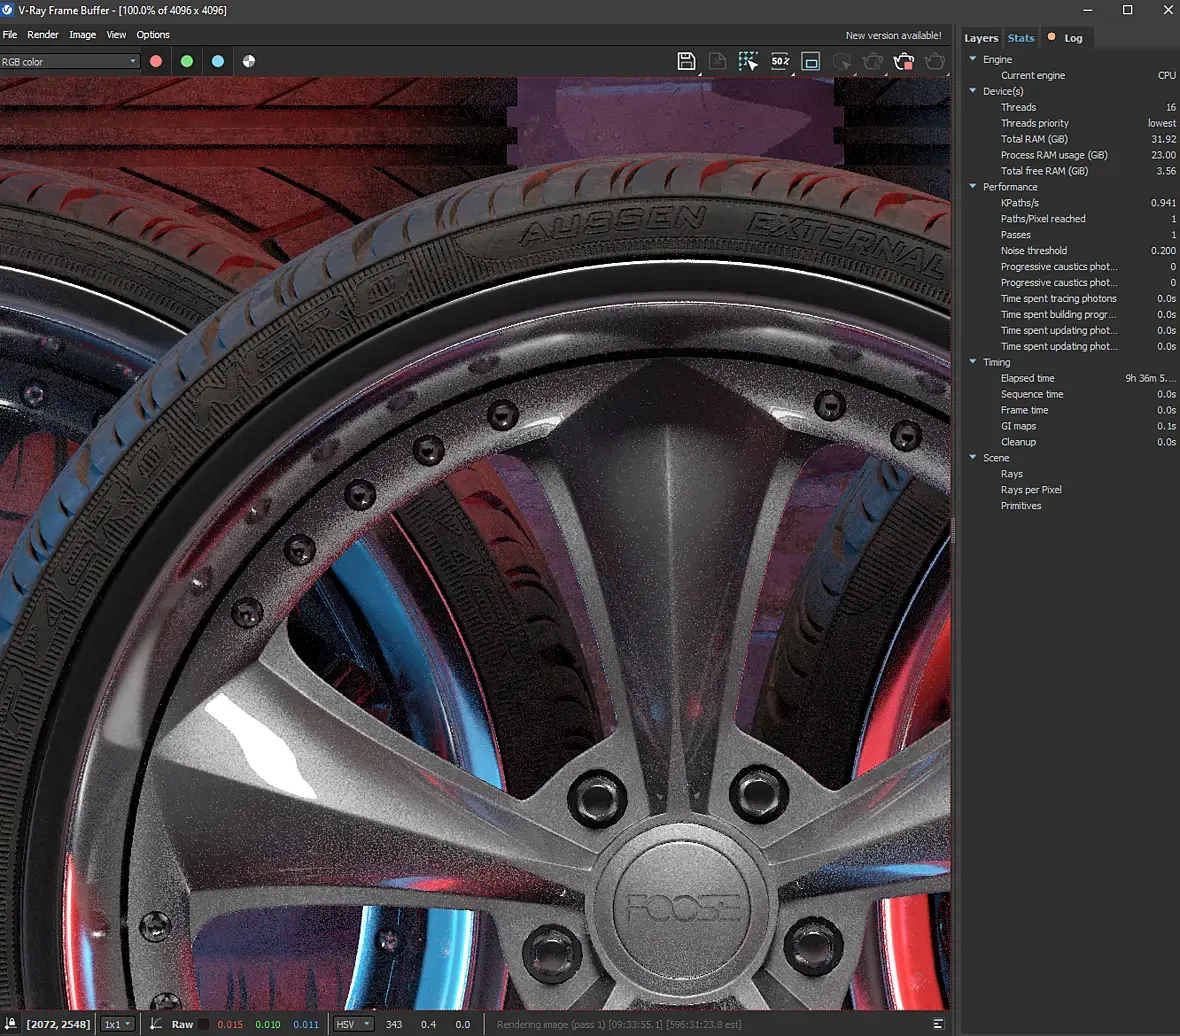Switch to the Layers tab
This screenshot has width=1180, height=1036.
point(980,38)
